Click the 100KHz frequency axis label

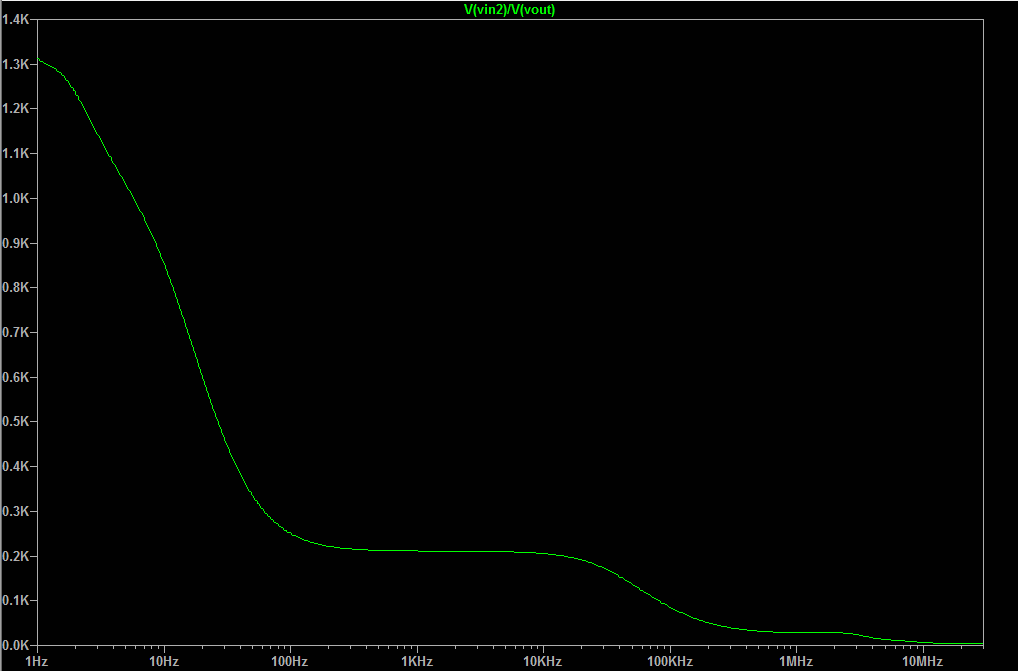point(670,662)
